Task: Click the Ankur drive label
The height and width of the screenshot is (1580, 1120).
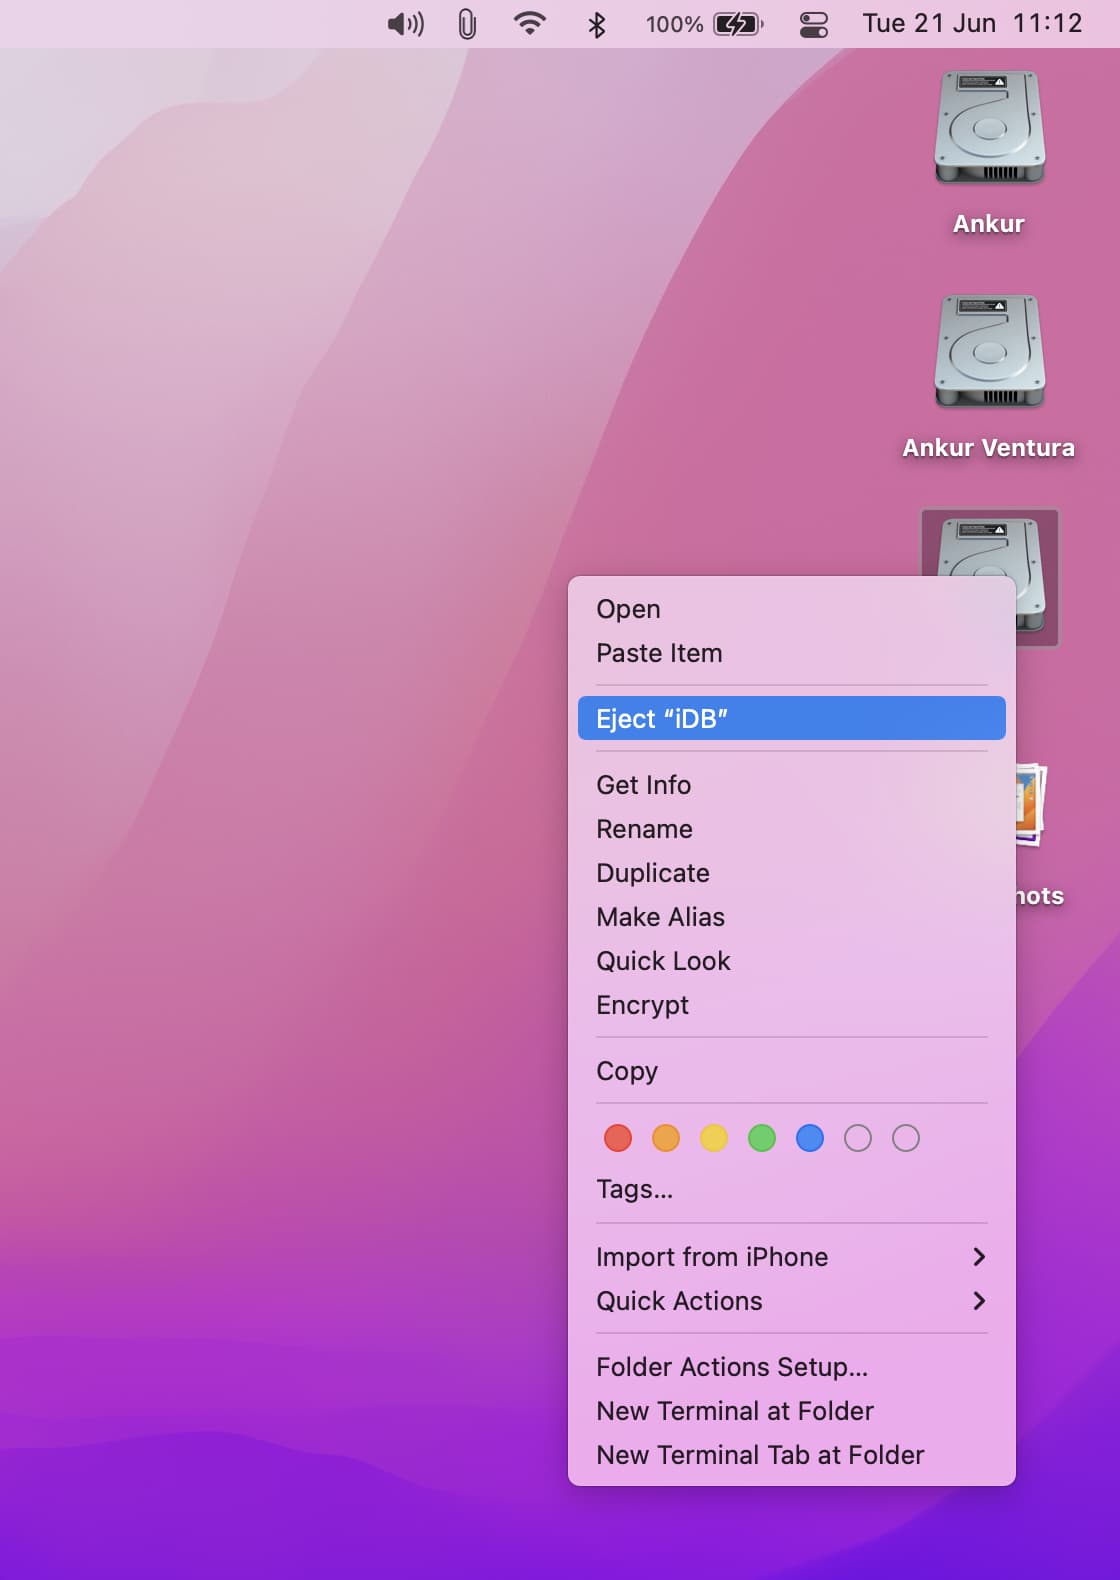Action: (x=989, y=224)
